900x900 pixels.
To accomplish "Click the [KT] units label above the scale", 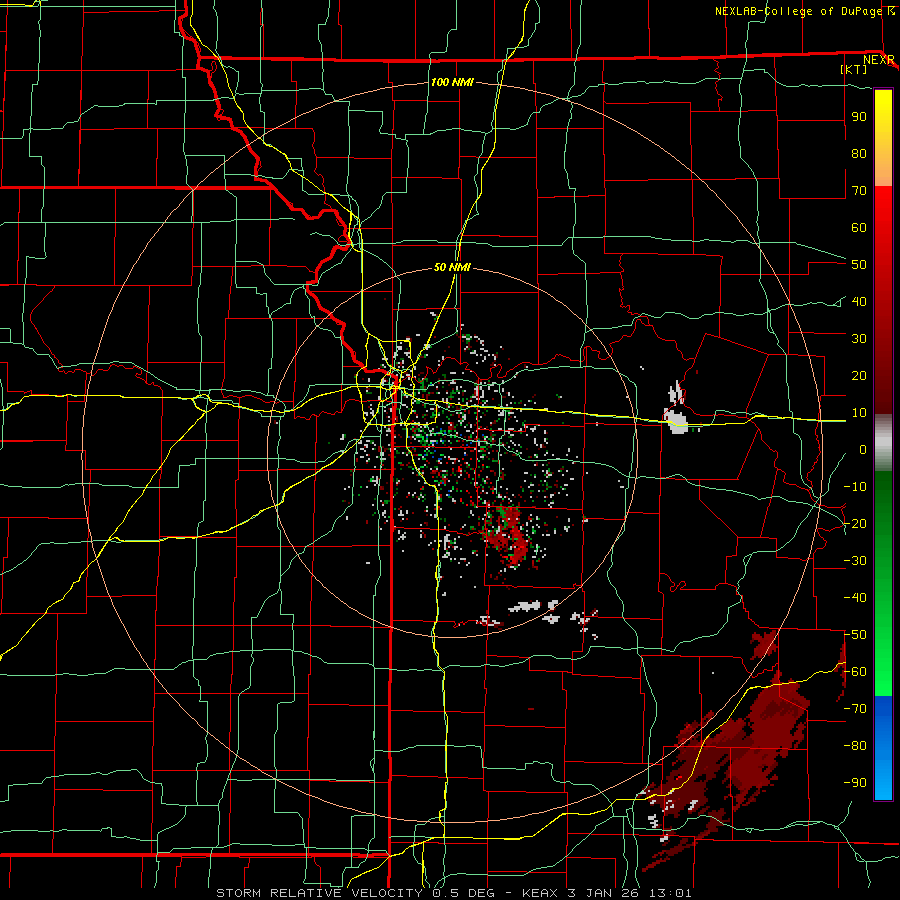I will (x=854, y=69).
